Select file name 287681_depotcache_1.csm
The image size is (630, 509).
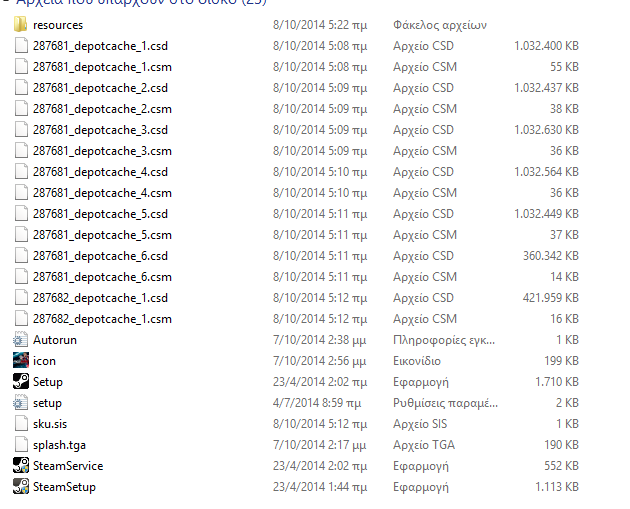(x=102, y=67)
